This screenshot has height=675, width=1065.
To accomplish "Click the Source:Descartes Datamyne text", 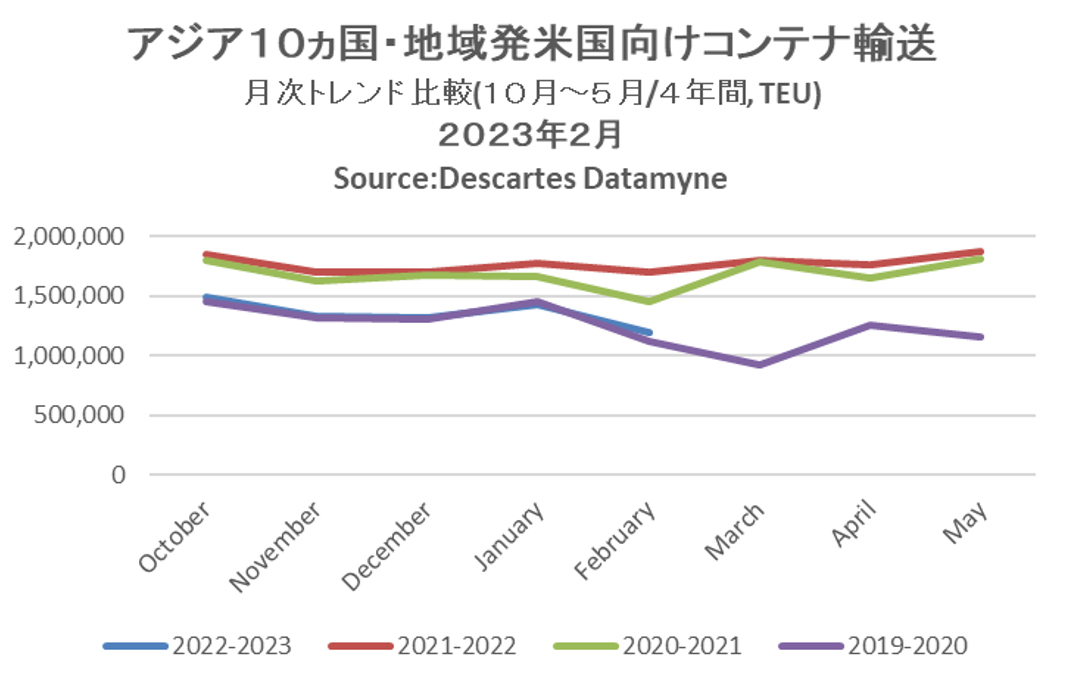I will (x=530, y=178).
